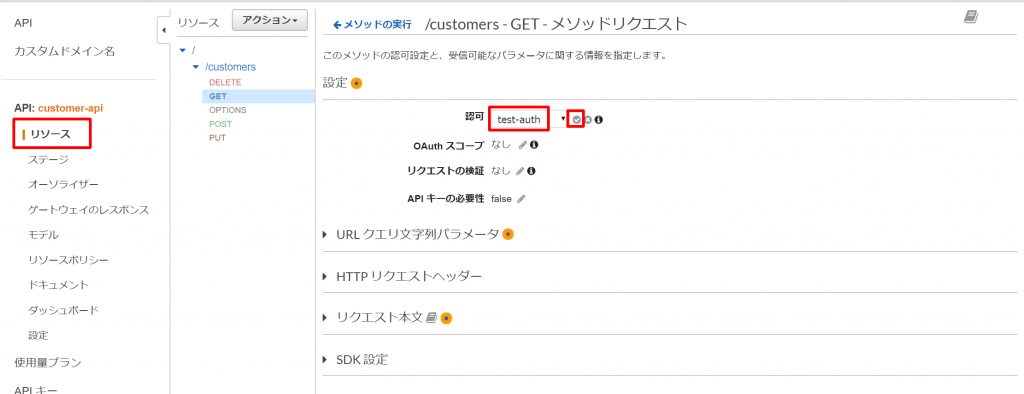1024x394 pixels.
Task: Expand HTTP リクエストヘッダー section
Action: point(325,276)
